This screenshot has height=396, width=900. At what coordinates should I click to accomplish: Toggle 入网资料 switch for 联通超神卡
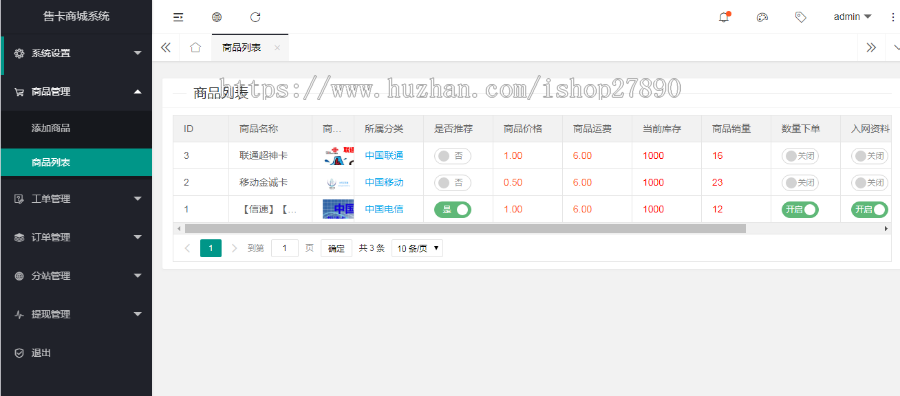tap(870, 156)
